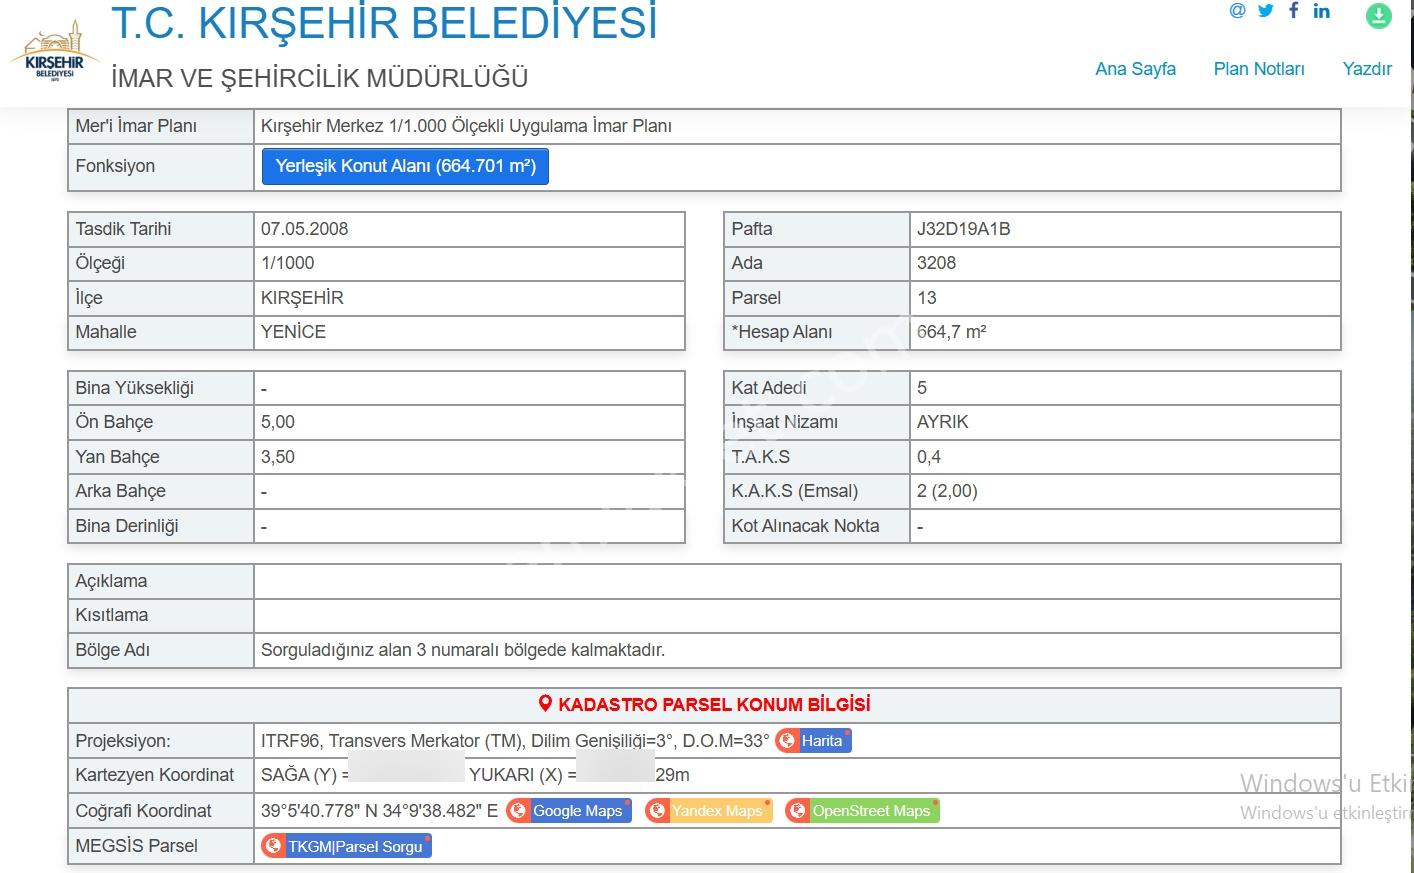
Task: Click the Bölge Adı description text
Action: tap(463, 650)
